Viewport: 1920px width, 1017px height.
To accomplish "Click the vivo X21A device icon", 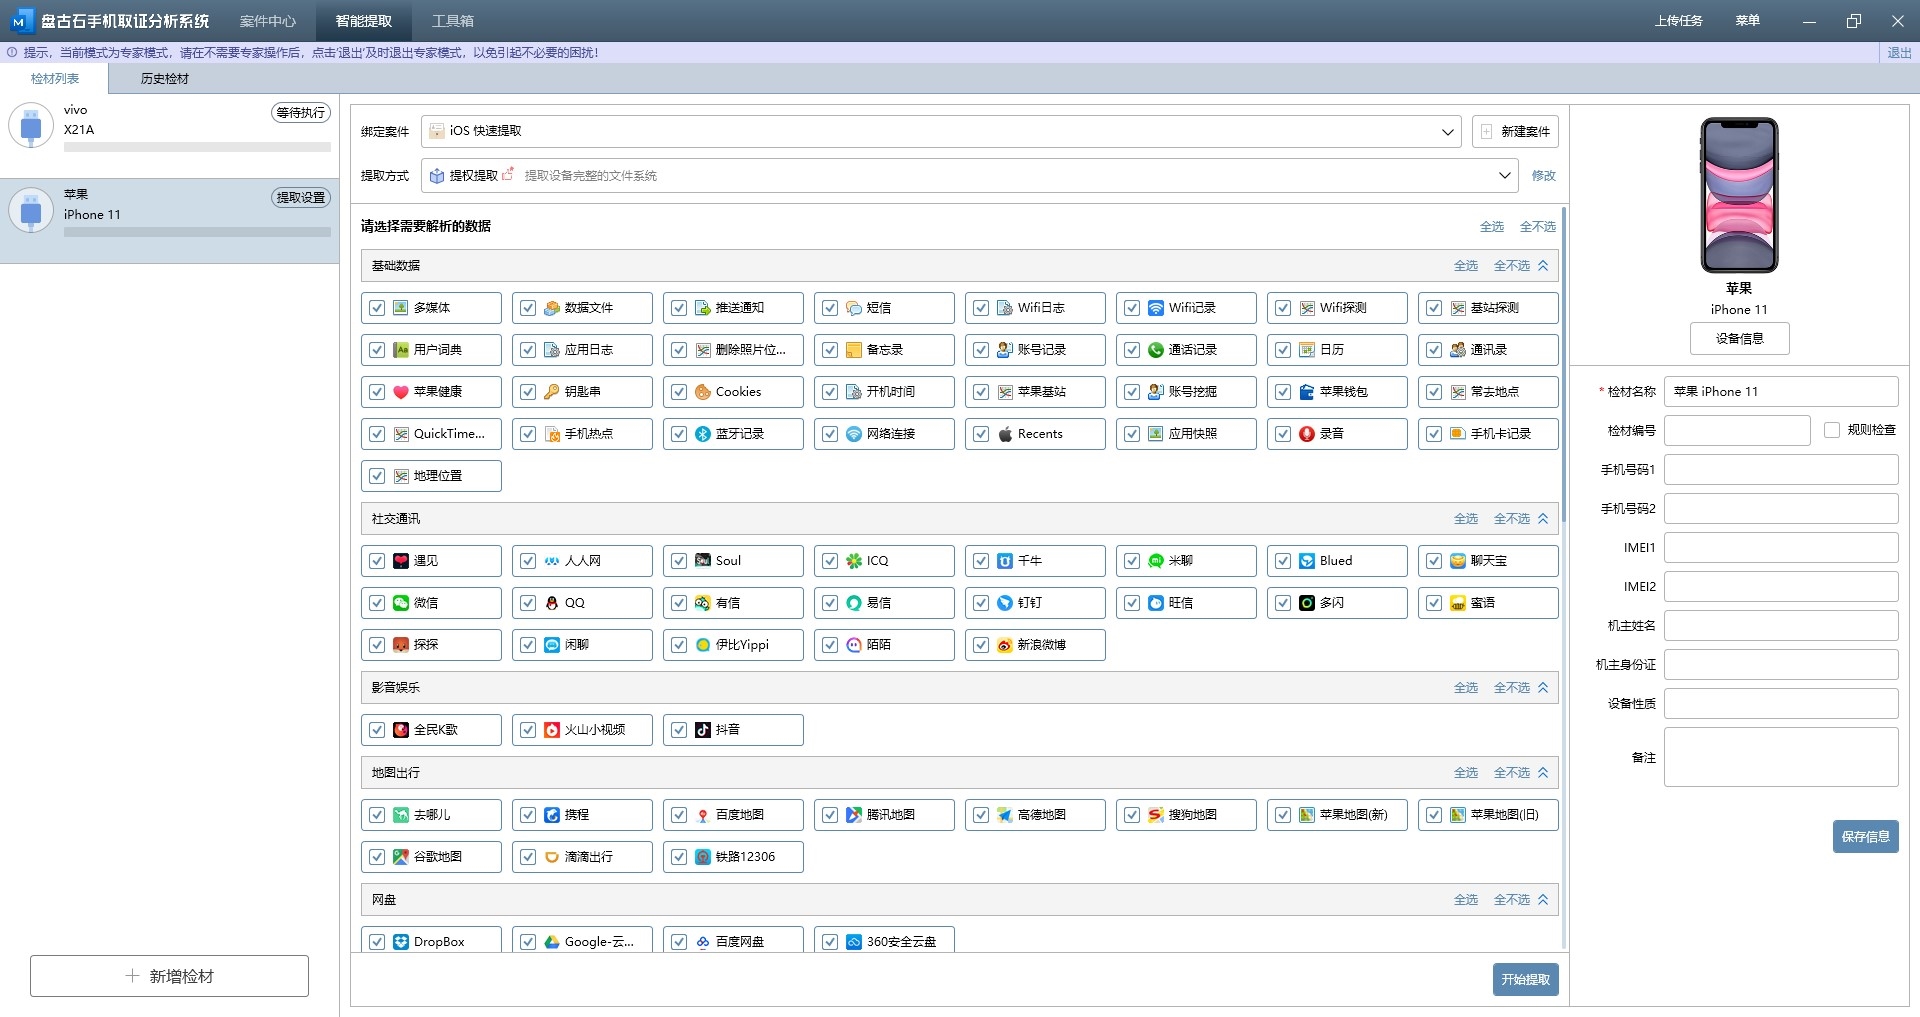I will (x=31, y=127).
